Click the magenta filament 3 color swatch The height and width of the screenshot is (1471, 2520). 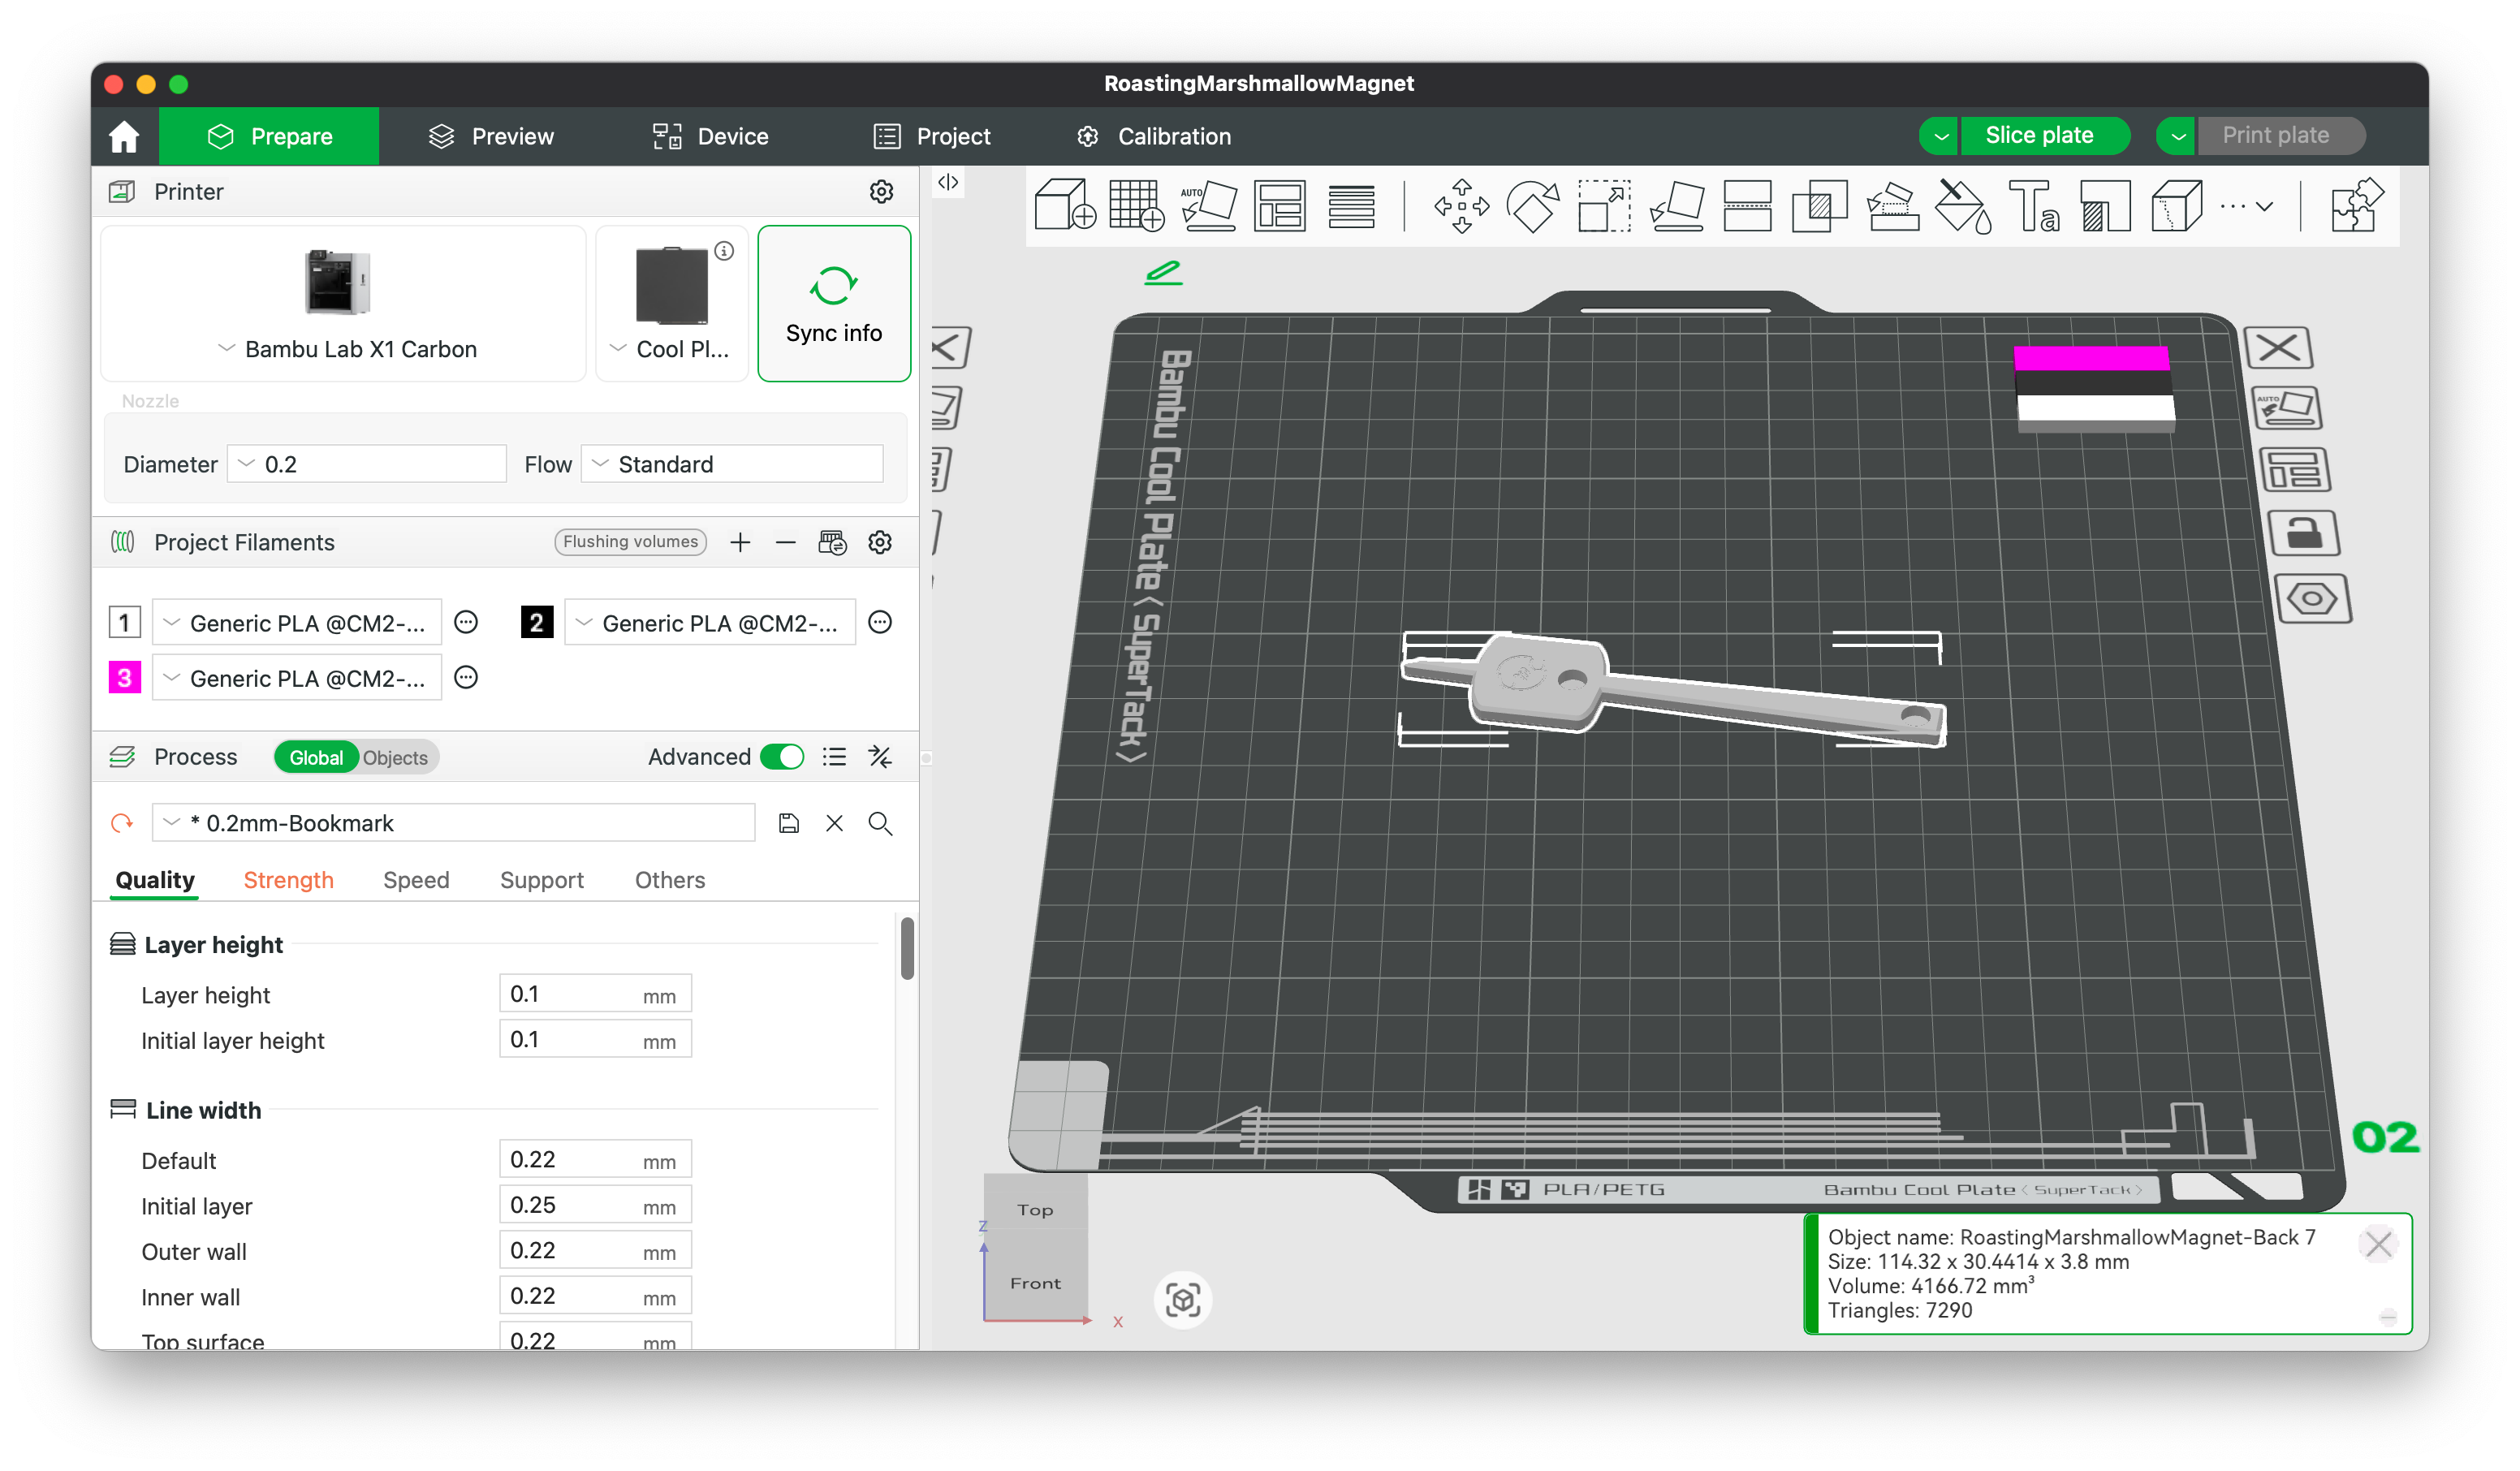124,678
